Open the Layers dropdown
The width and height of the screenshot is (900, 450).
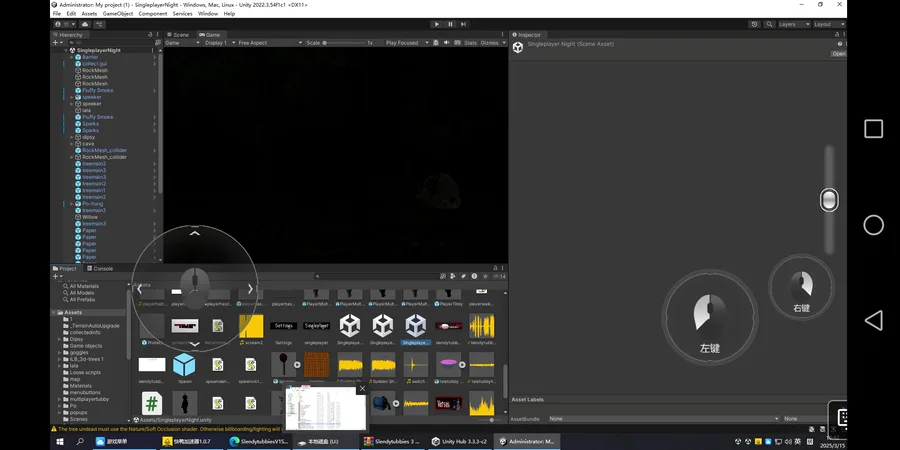pyautogui.click(x=793, y=24)
